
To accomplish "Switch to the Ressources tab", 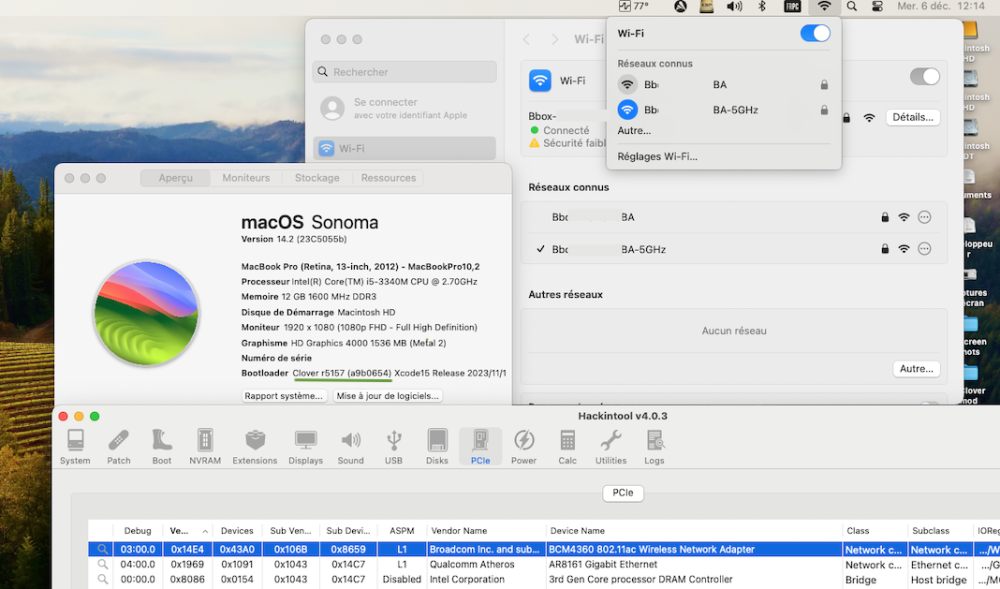I will point(388,178).
